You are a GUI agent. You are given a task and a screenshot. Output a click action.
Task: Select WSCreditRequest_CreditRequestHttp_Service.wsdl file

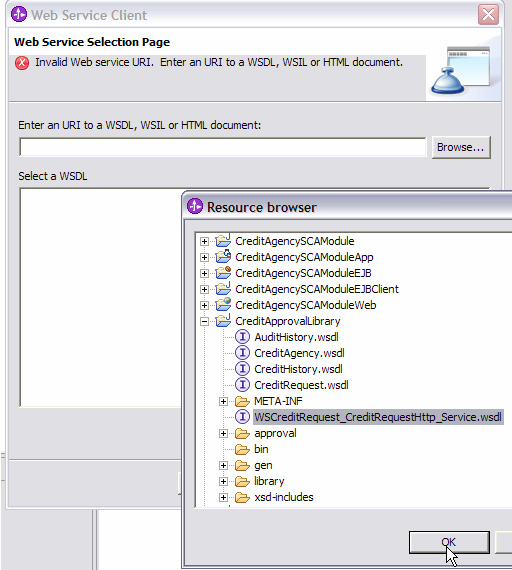(x=378, y=417)
